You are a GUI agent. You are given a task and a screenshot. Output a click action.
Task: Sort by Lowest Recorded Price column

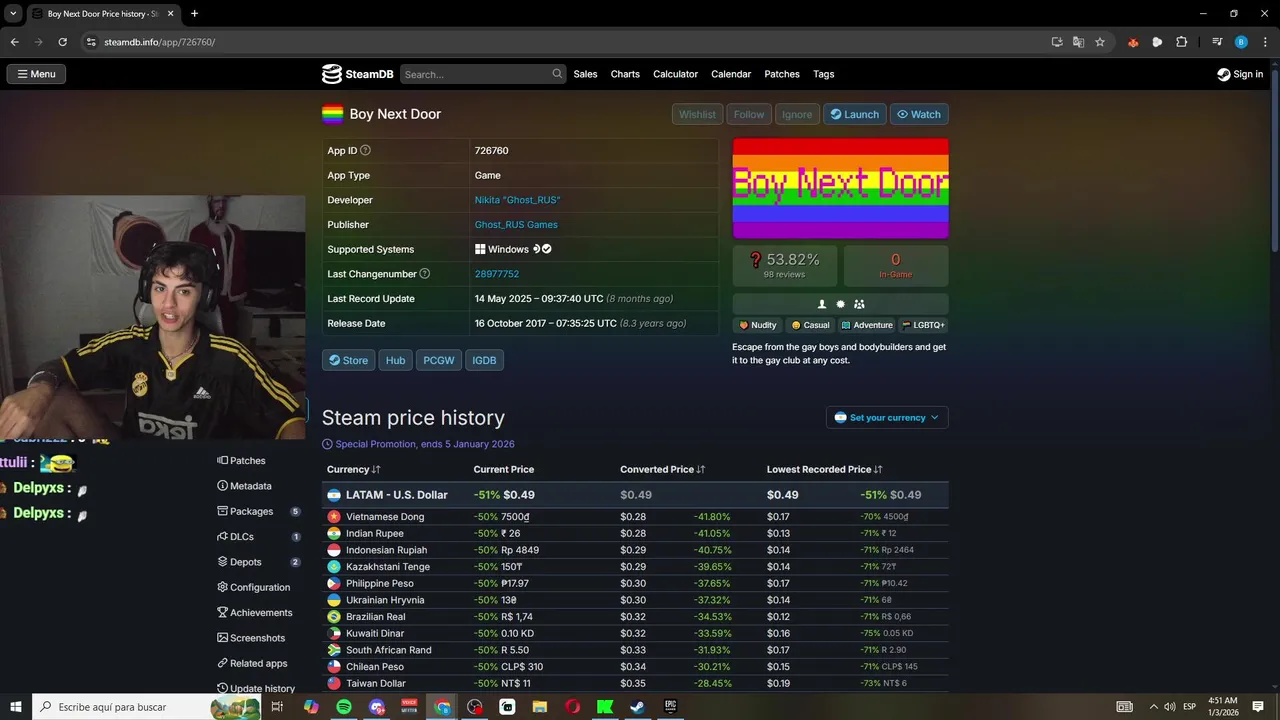pyautogui.click(x=824, y=469)
